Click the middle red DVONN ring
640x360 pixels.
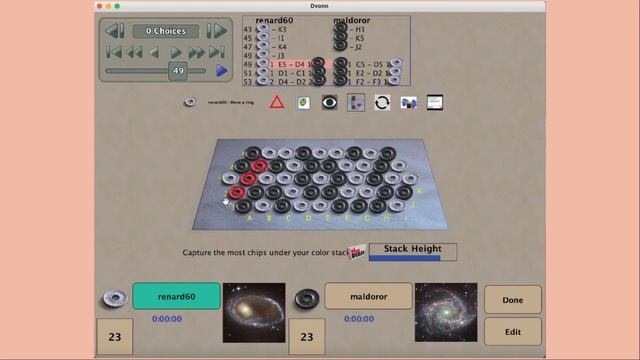click(248, 178)
